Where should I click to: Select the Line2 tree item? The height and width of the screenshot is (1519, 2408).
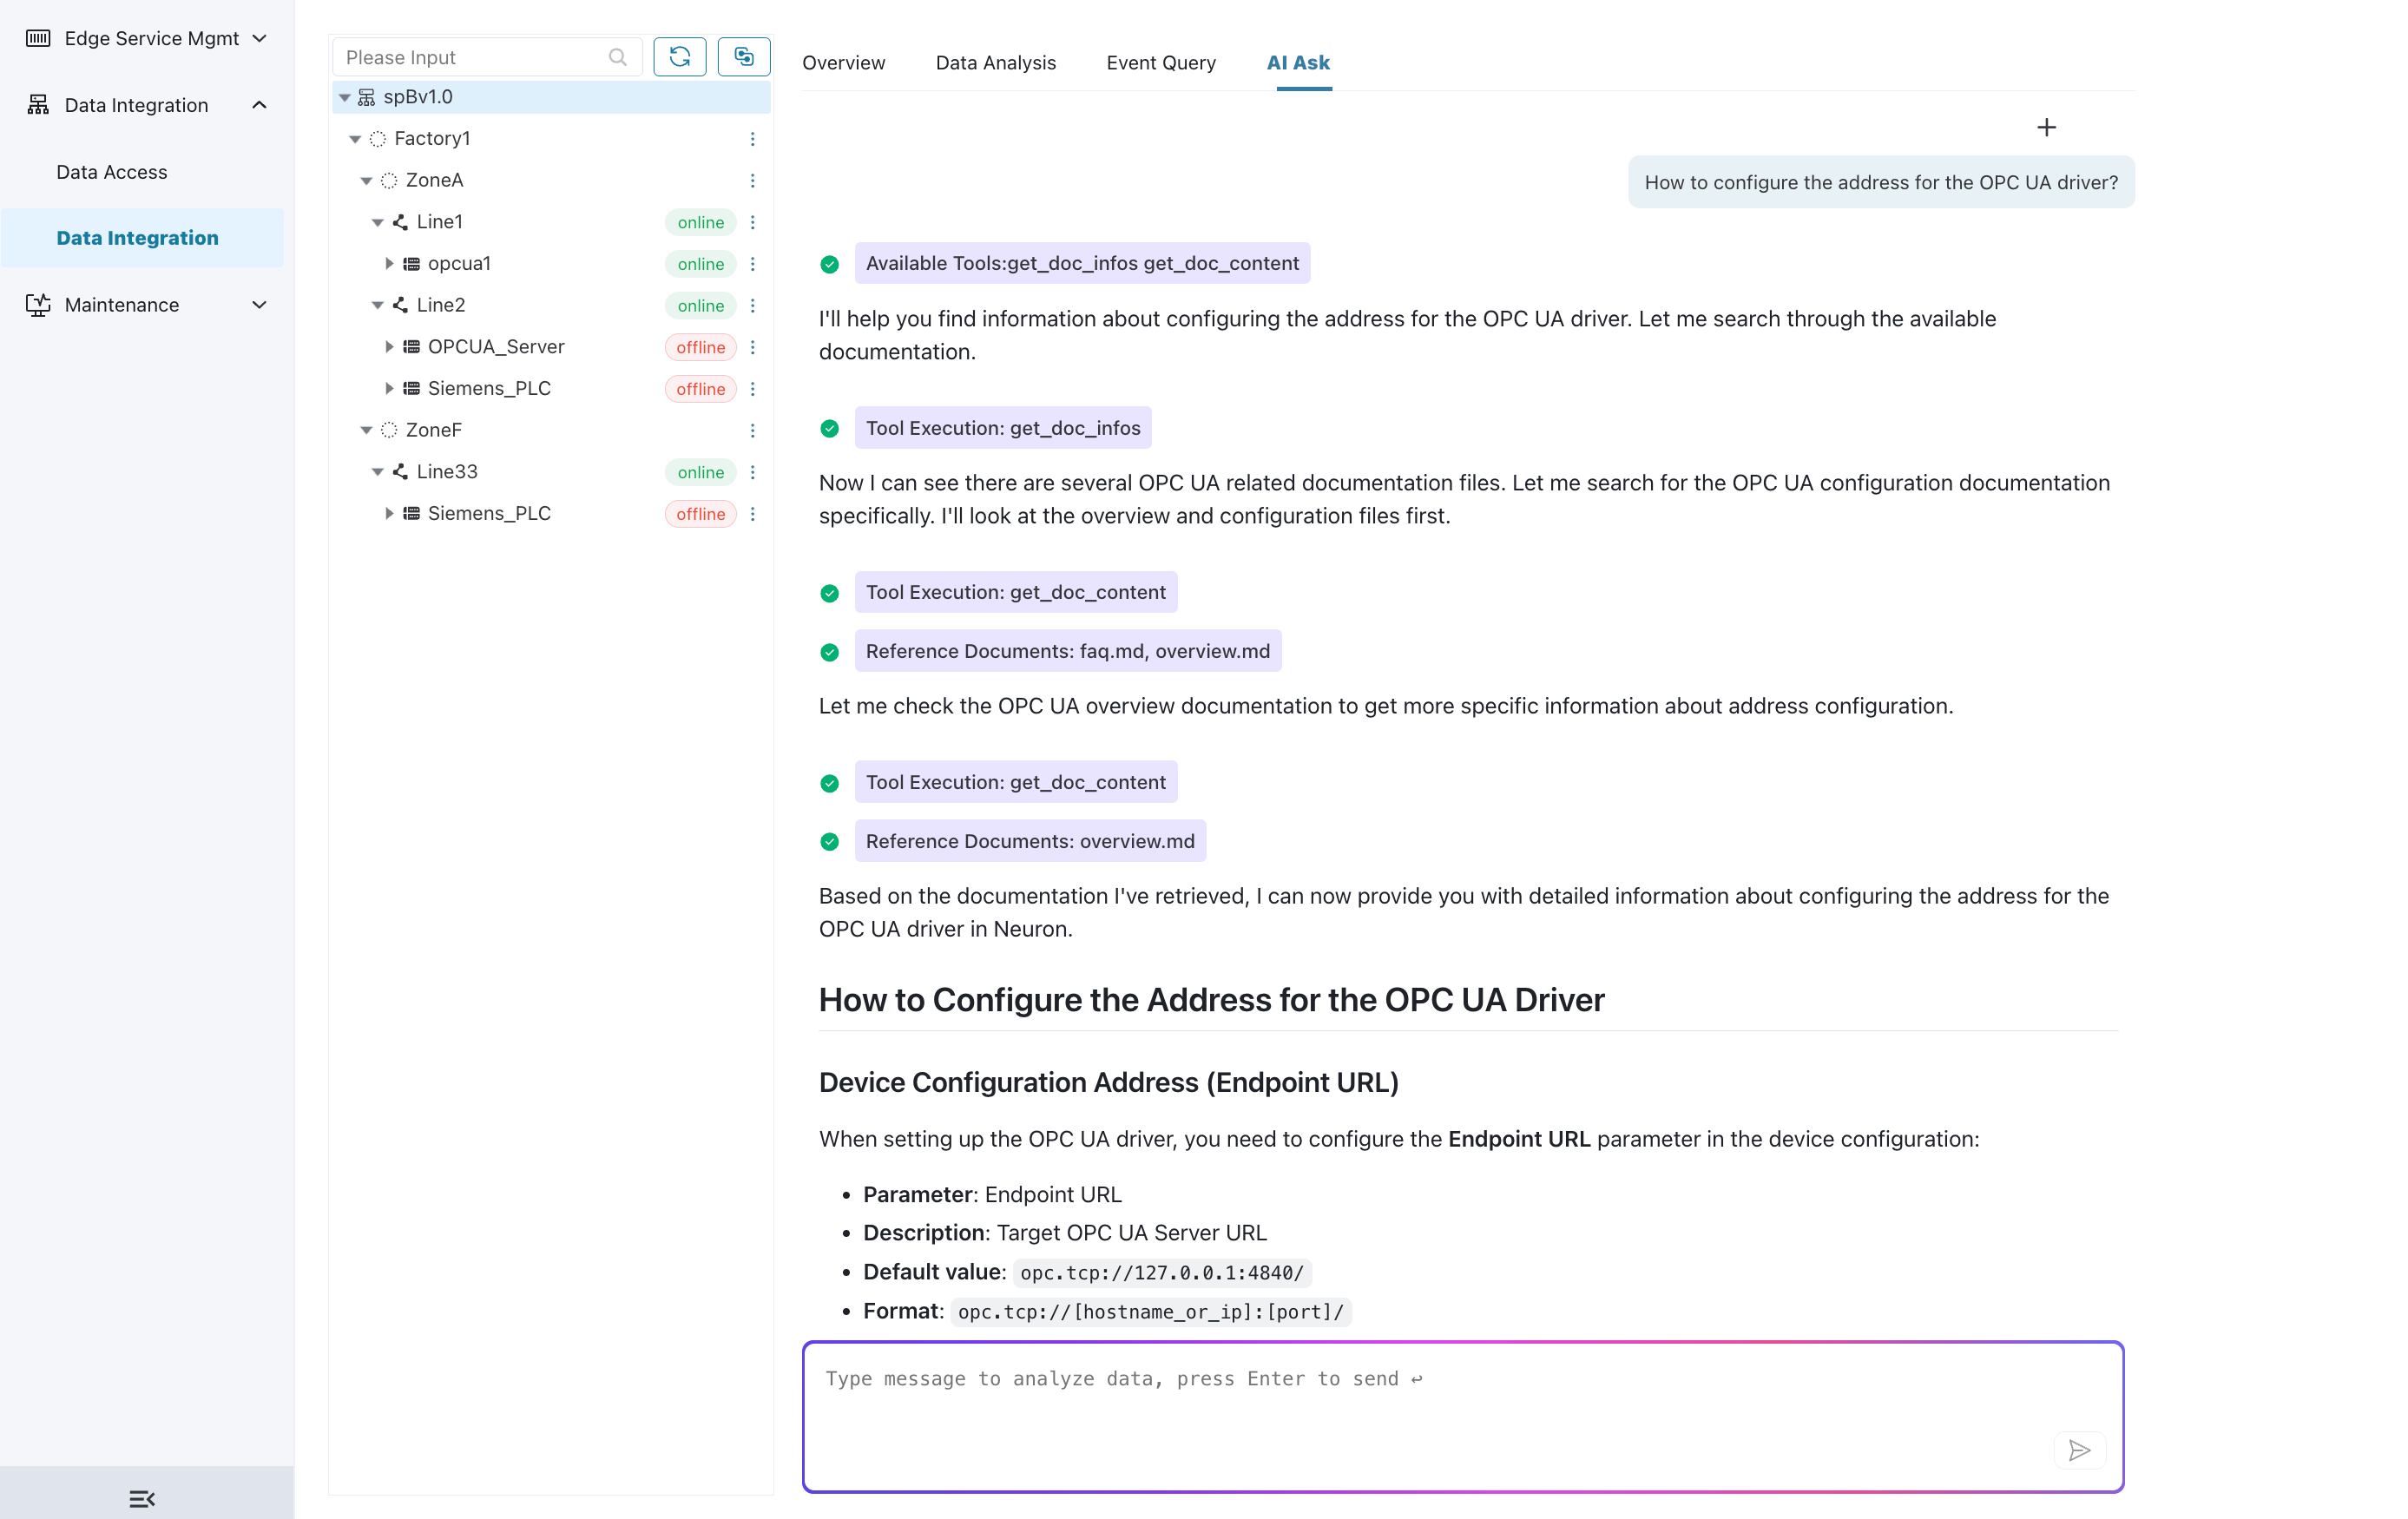(x=441, y=305)
